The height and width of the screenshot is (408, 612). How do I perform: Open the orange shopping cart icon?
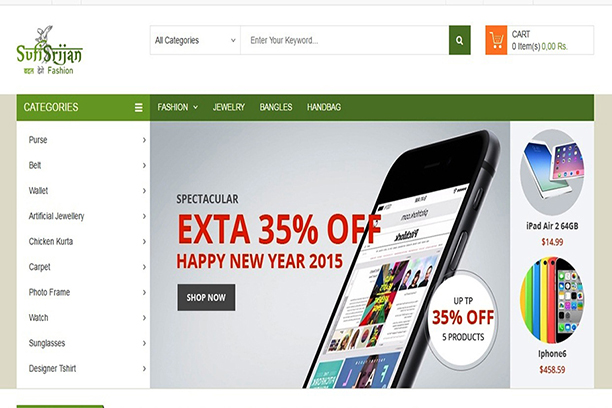click(496, 40)
